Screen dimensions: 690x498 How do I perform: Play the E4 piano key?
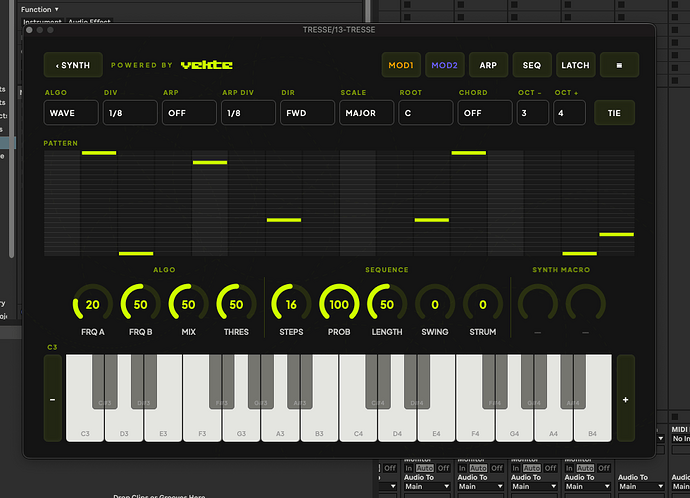pos(436,426)
